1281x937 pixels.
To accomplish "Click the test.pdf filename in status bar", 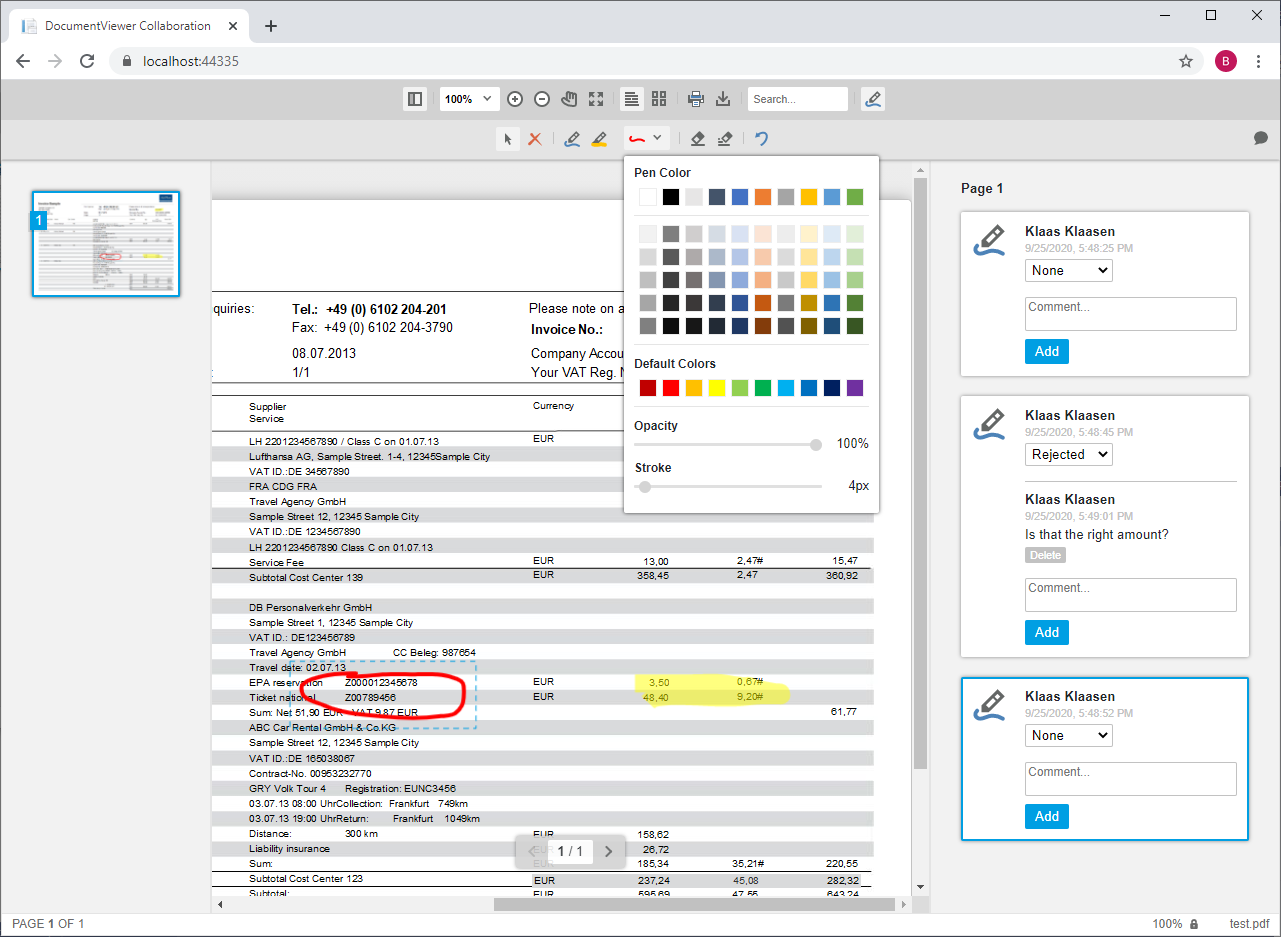I will (1249, 924).
